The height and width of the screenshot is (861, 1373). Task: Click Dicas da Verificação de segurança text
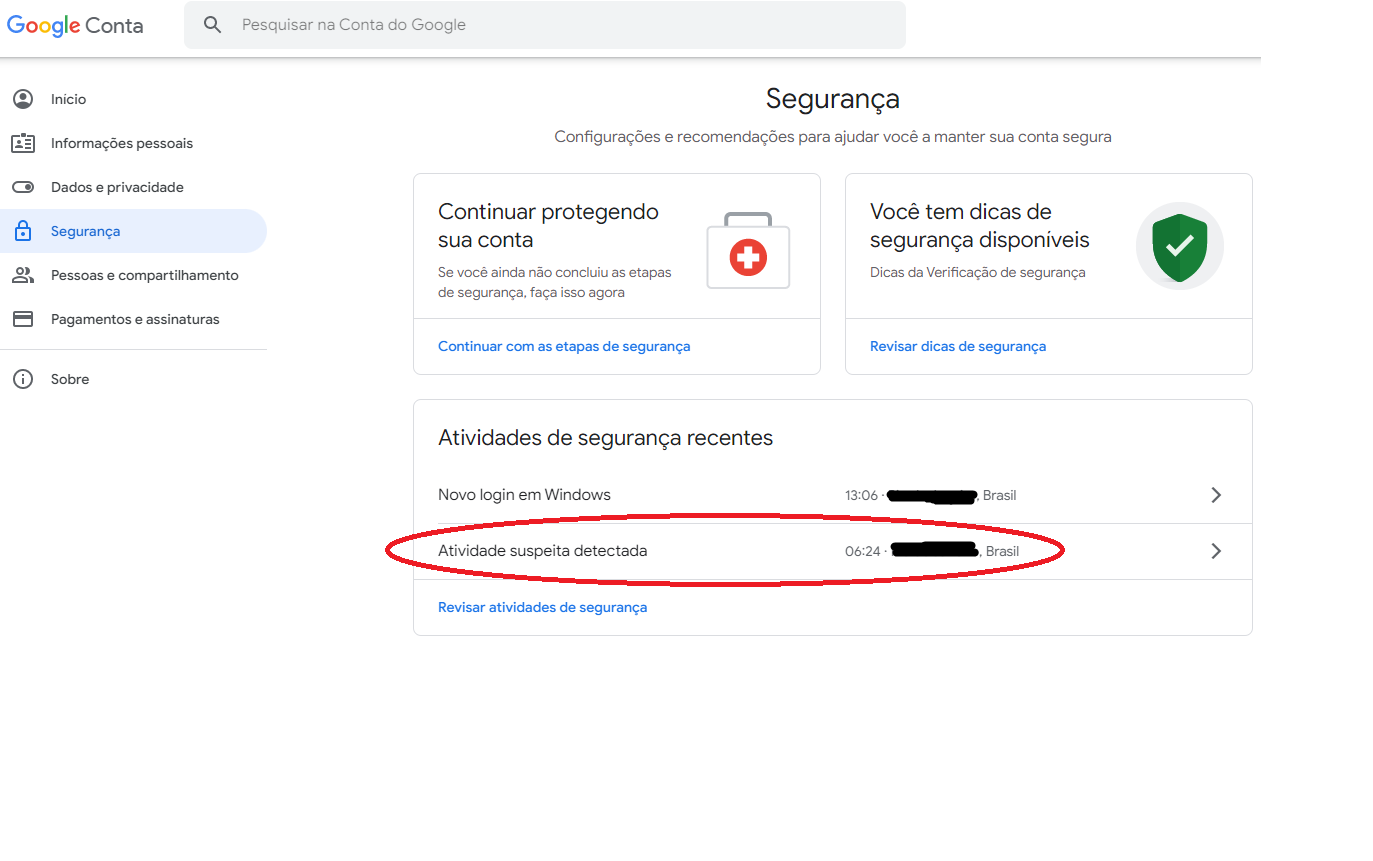coord(977,272)
